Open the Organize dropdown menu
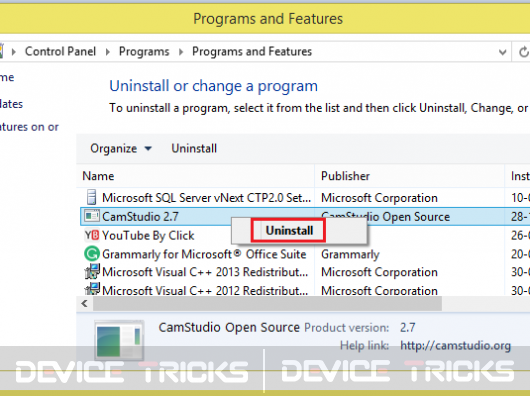The height and width of the screenshot is (396, 530). pos(121,149)
